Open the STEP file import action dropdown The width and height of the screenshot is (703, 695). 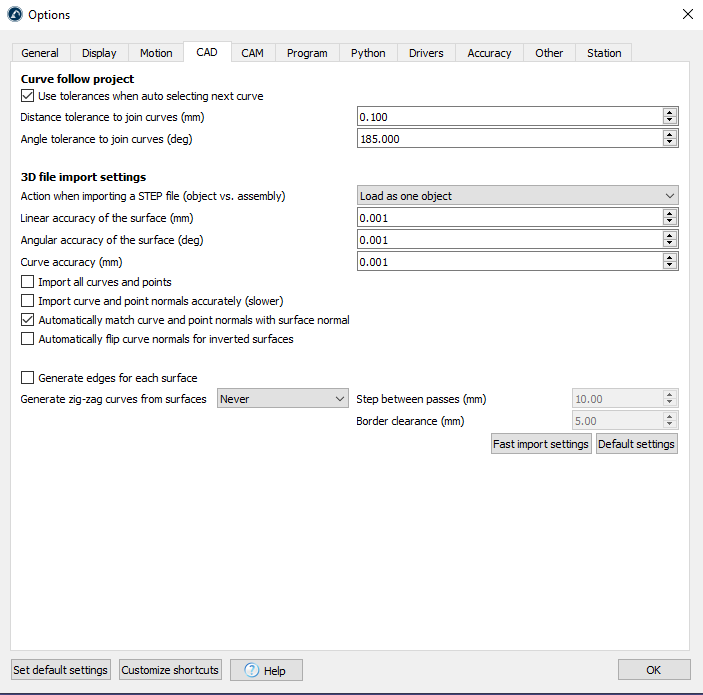517,196
